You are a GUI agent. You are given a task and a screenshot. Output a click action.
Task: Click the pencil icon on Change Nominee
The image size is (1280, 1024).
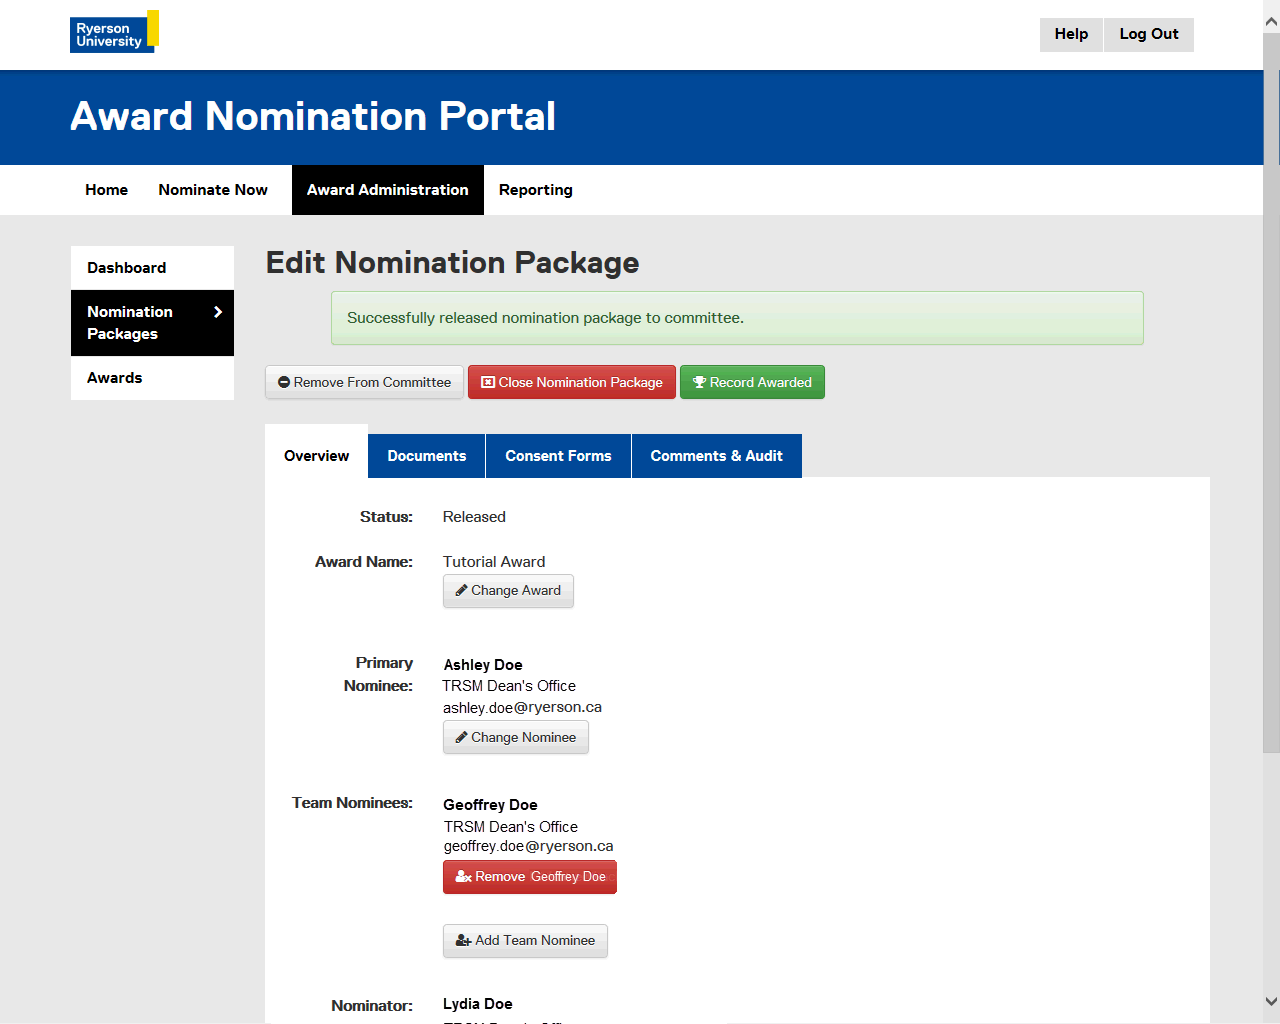461,738
